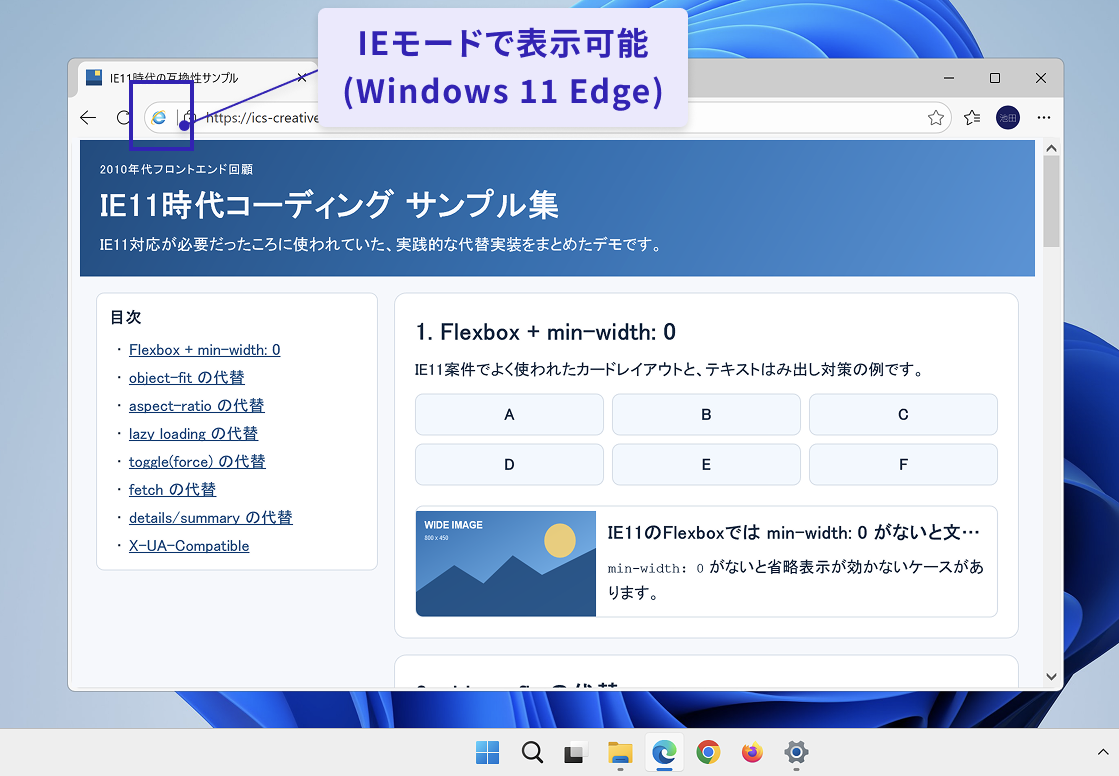
Task: Click the WIDE IMAGE mountain thumbnail
Action: (x=506, y=564)
